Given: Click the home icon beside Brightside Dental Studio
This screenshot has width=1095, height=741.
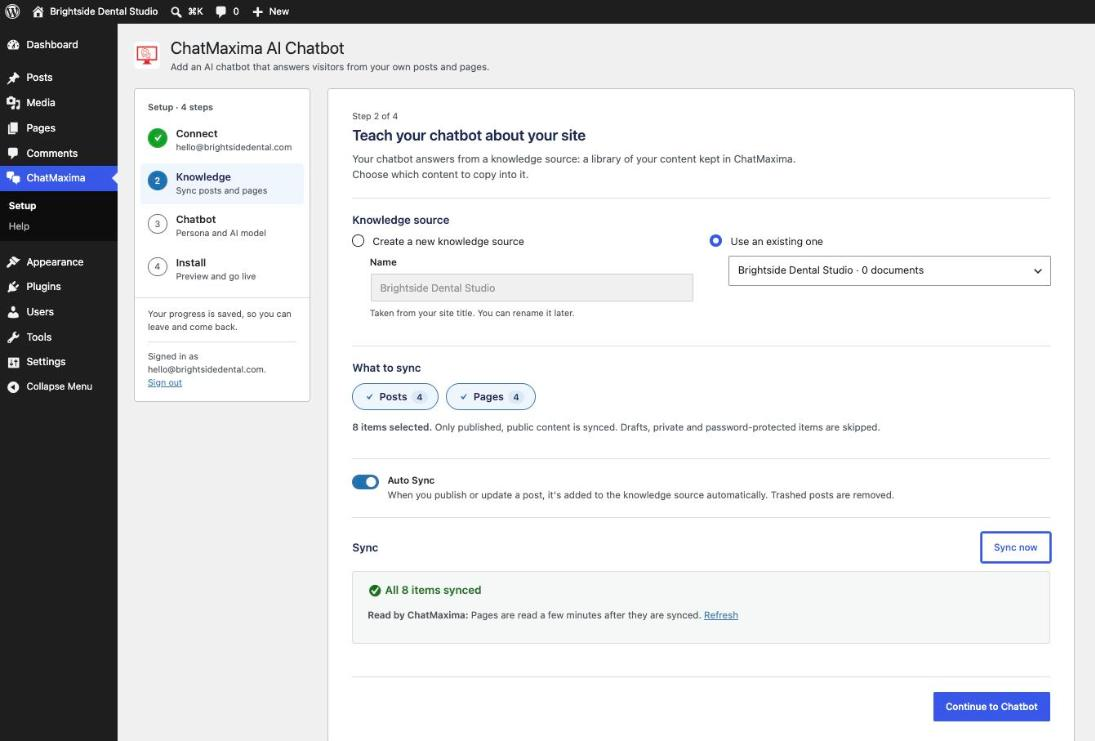Looking at the screenshot, I should coord(38,12).
